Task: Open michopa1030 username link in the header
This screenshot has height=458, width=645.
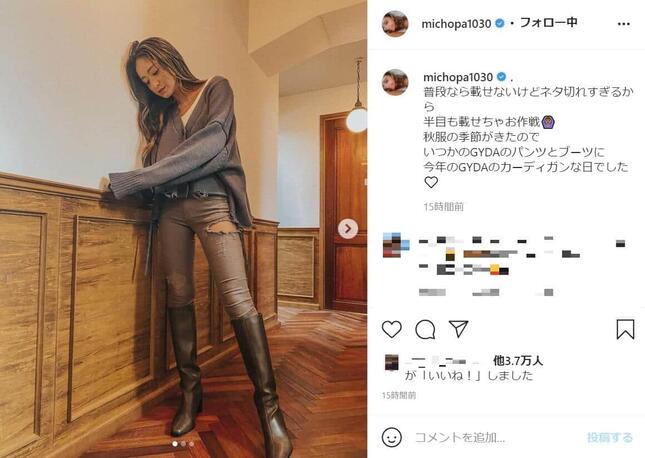Action: click(x=456, y=24)
